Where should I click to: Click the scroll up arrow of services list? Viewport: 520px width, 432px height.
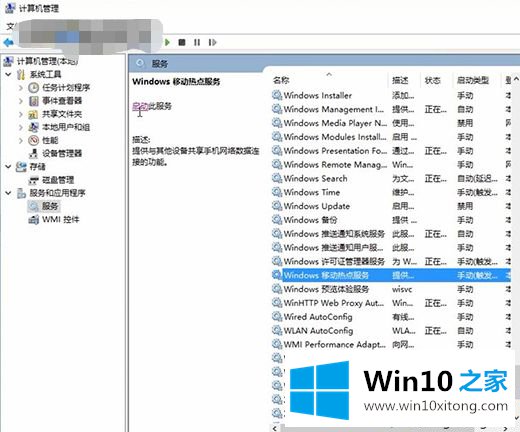pyautogui.click(x=516, y=79)
